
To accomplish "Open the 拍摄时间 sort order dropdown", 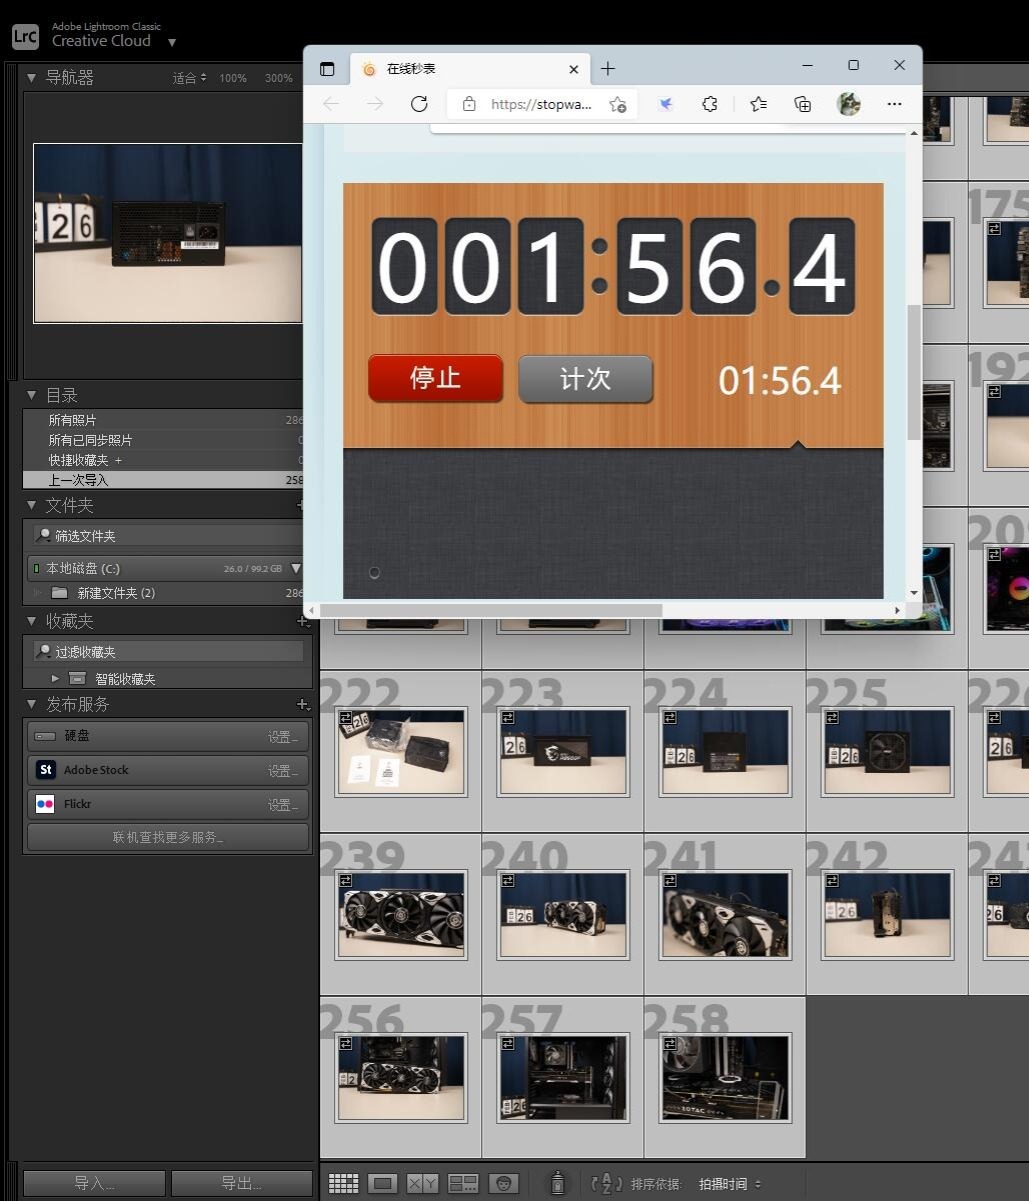I will tap(729, 1184).
